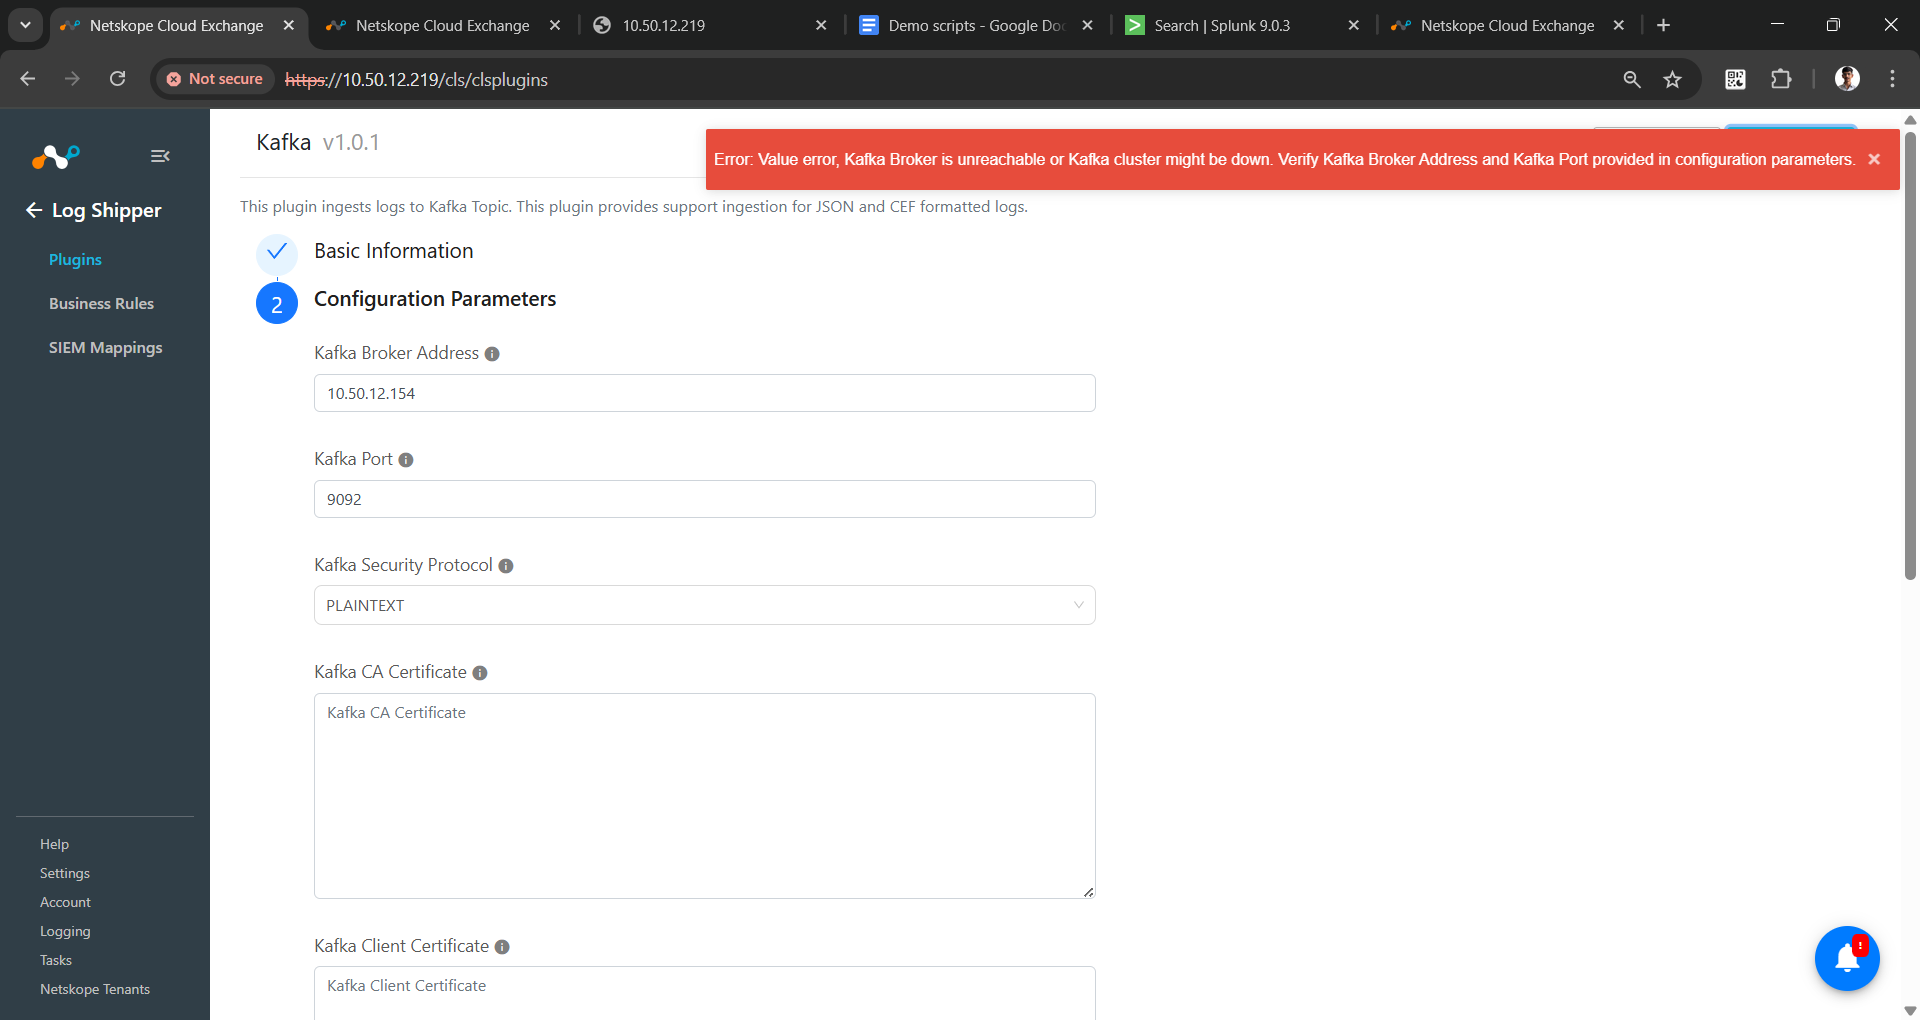Click the Configuration Parameters step heading
This screenshot has width=1920, height=1020.
pyautogui.click(x=435, y=299)
